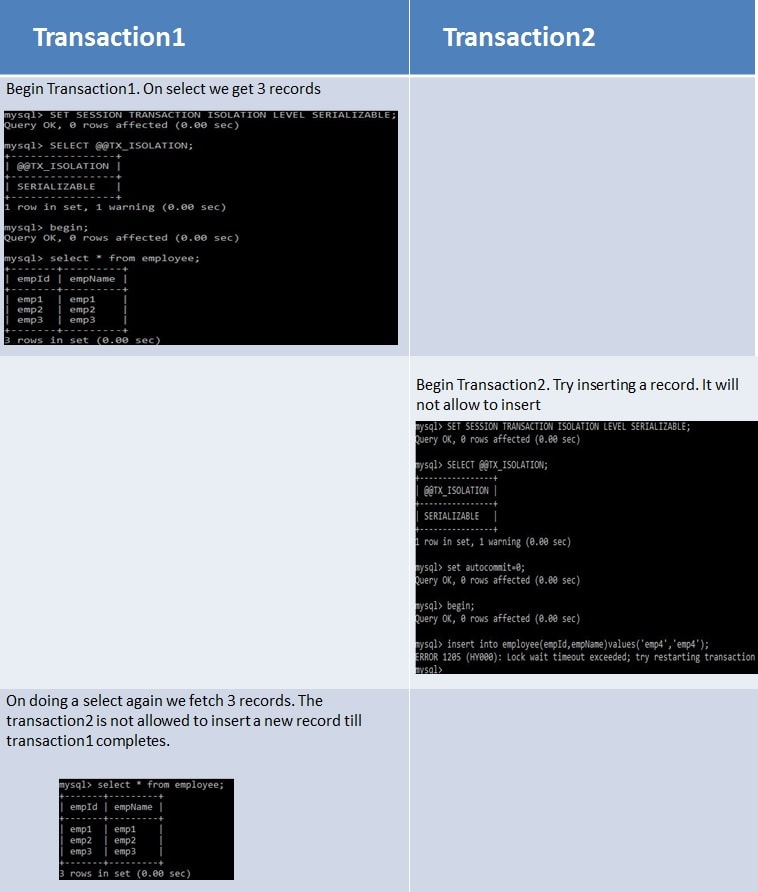Screen dimensions: 758x892
Task: Click 'On doing a select again' paragraph
Action: point(184,721)
